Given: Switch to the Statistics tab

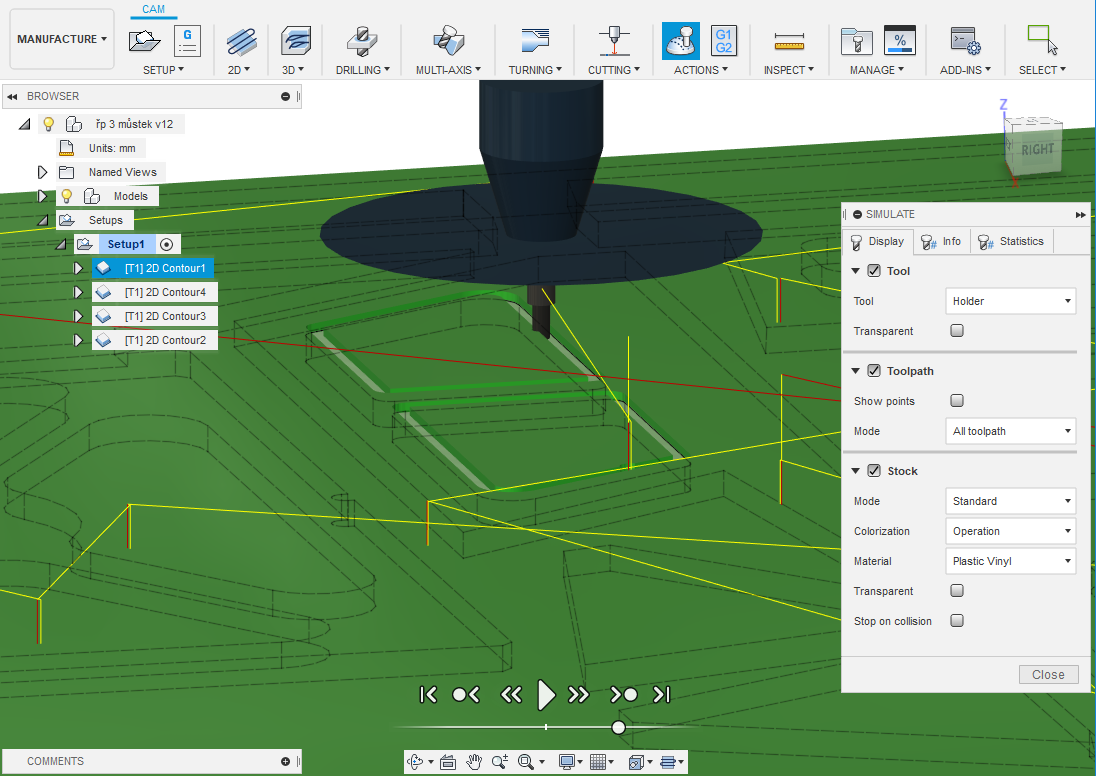Looking at the screenshot, I should (1011, 241).
